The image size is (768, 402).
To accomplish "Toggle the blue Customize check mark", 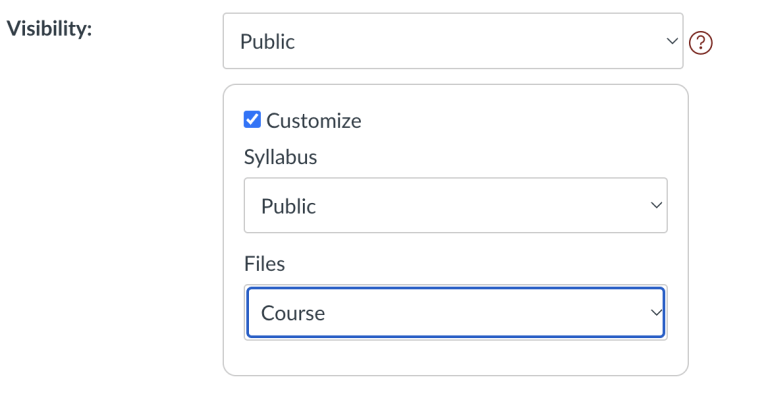I will [253, 120].
